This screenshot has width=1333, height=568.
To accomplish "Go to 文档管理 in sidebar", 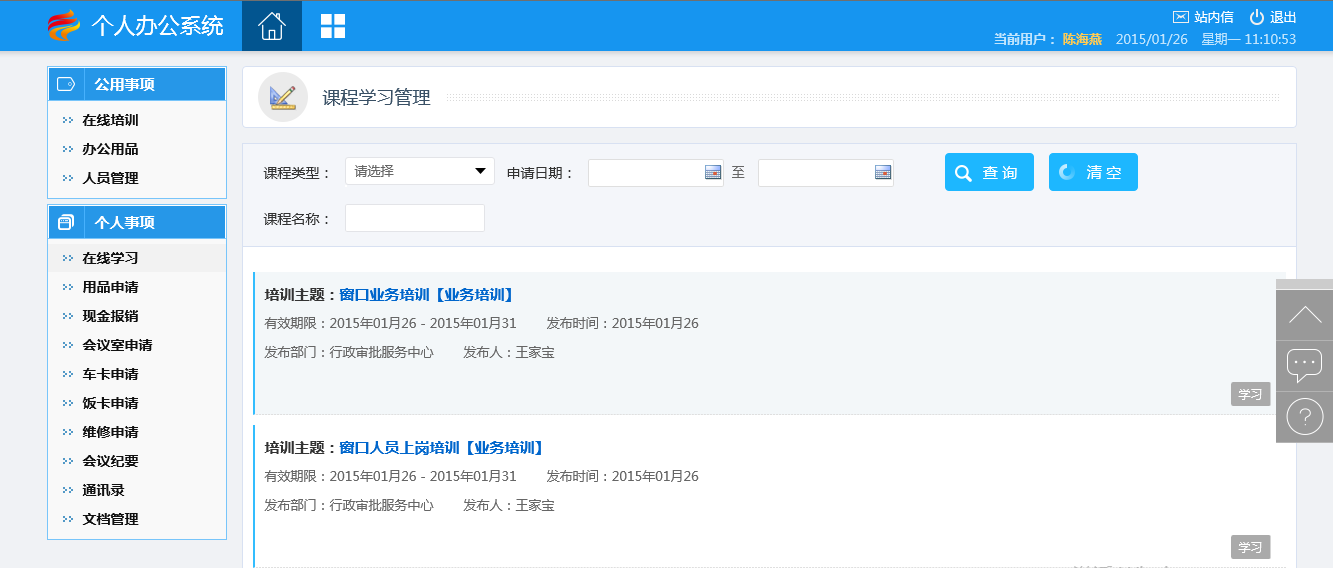I will [x=110, y=519].
